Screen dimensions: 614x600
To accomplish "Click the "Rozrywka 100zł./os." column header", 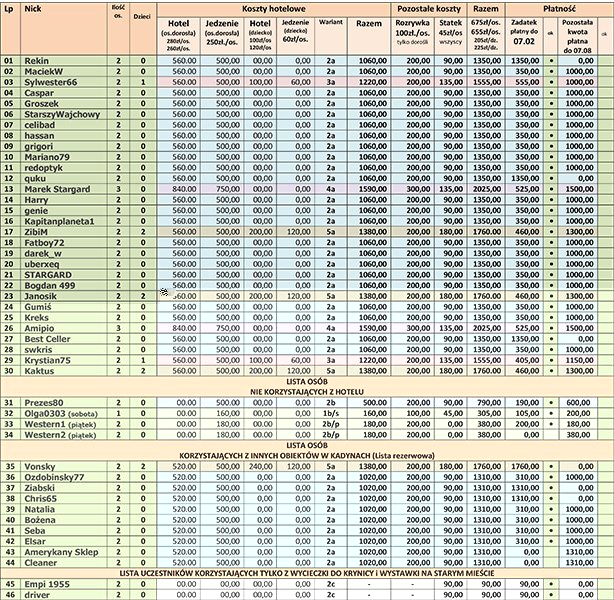I will pyautogui.click(x=413, y=35).
